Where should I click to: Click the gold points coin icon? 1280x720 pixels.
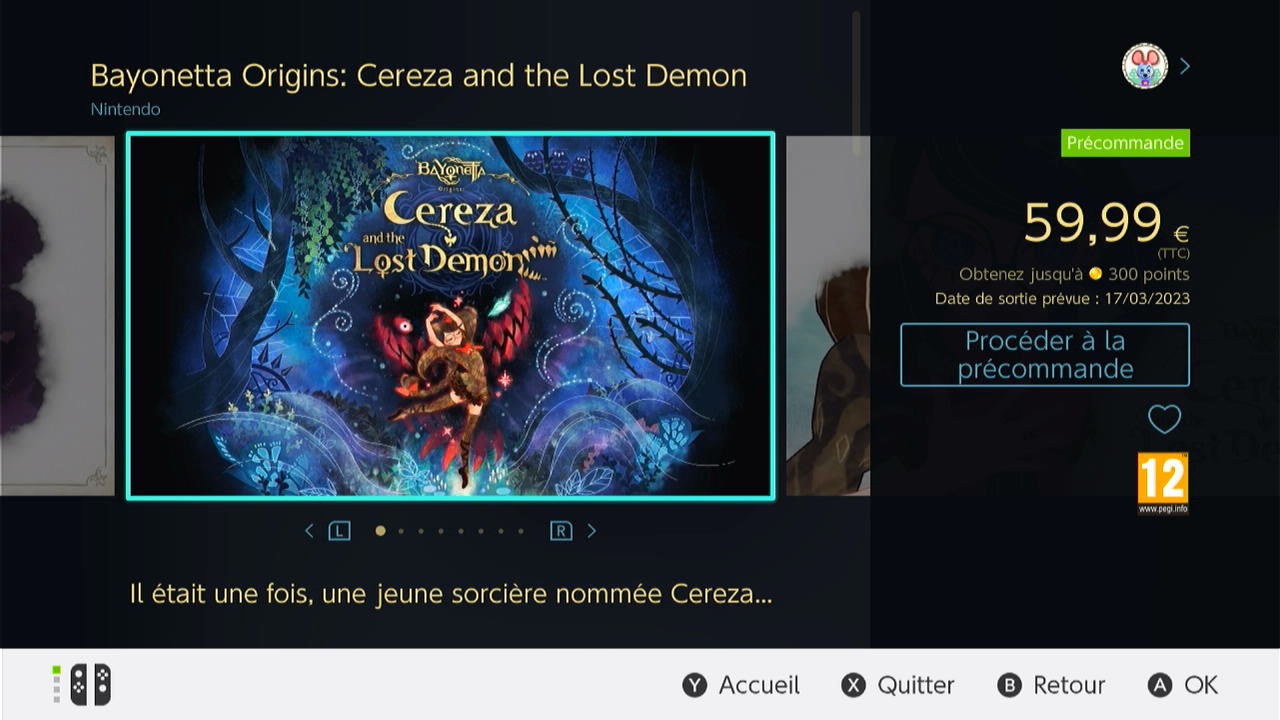pos(1095,274)
